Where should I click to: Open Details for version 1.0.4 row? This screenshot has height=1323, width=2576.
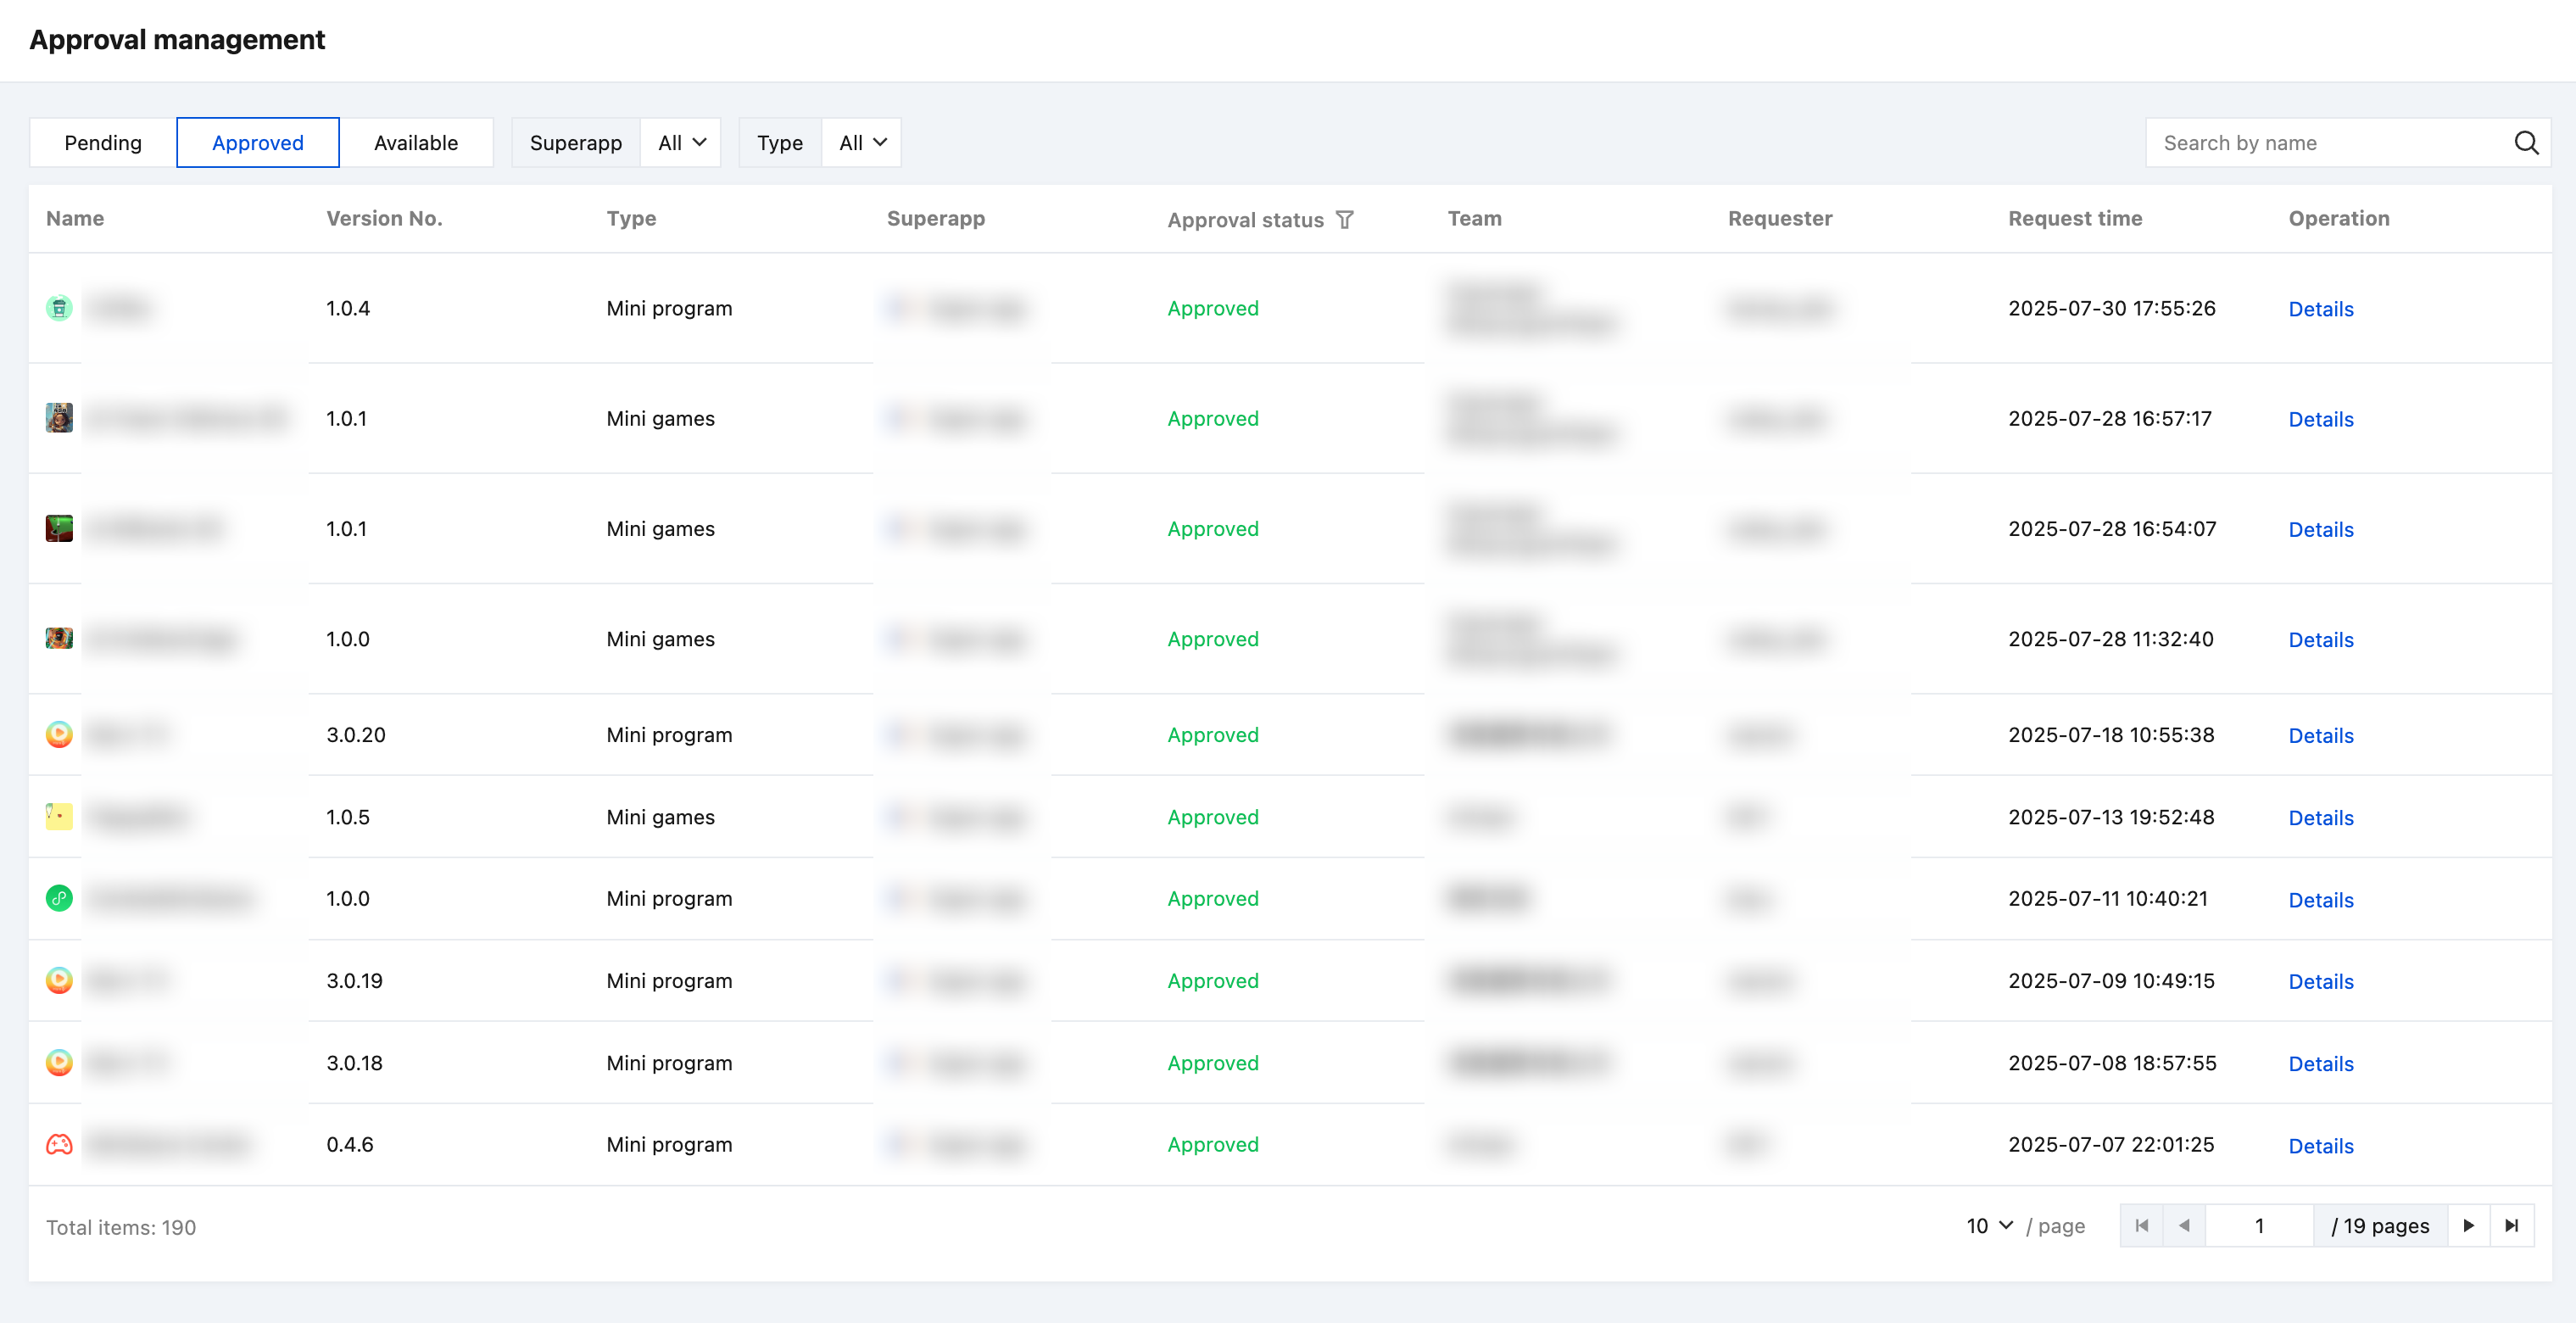tap(2320, 309)
